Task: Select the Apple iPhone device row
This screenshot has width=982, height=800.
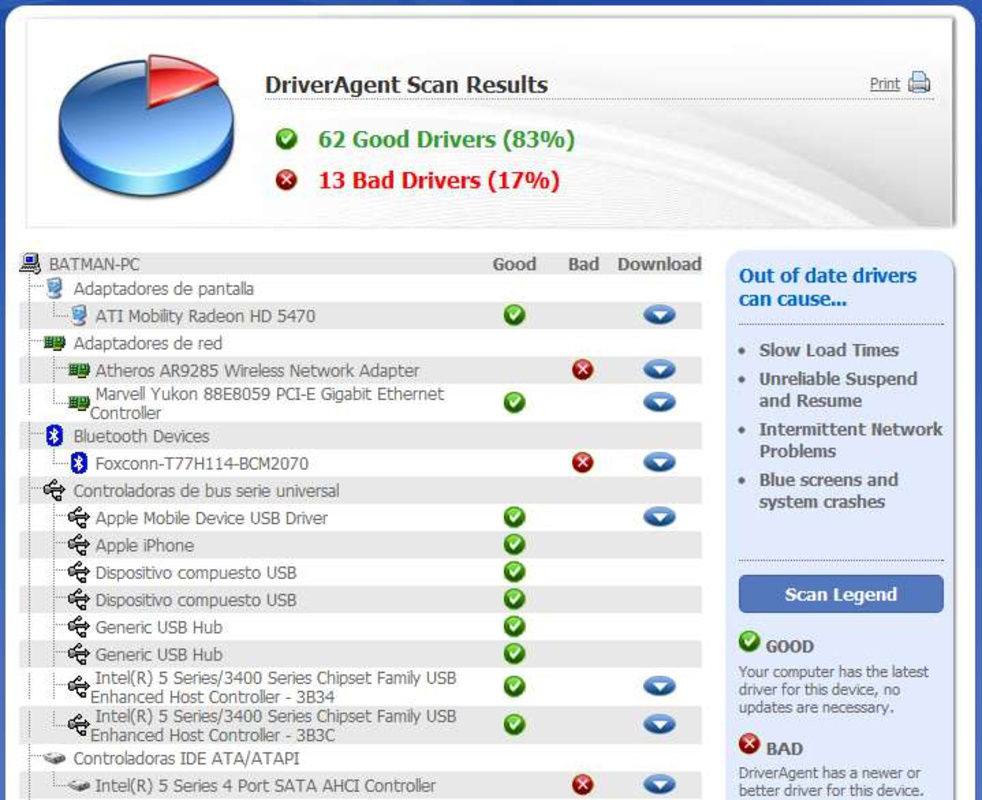Action: point(360,545)
